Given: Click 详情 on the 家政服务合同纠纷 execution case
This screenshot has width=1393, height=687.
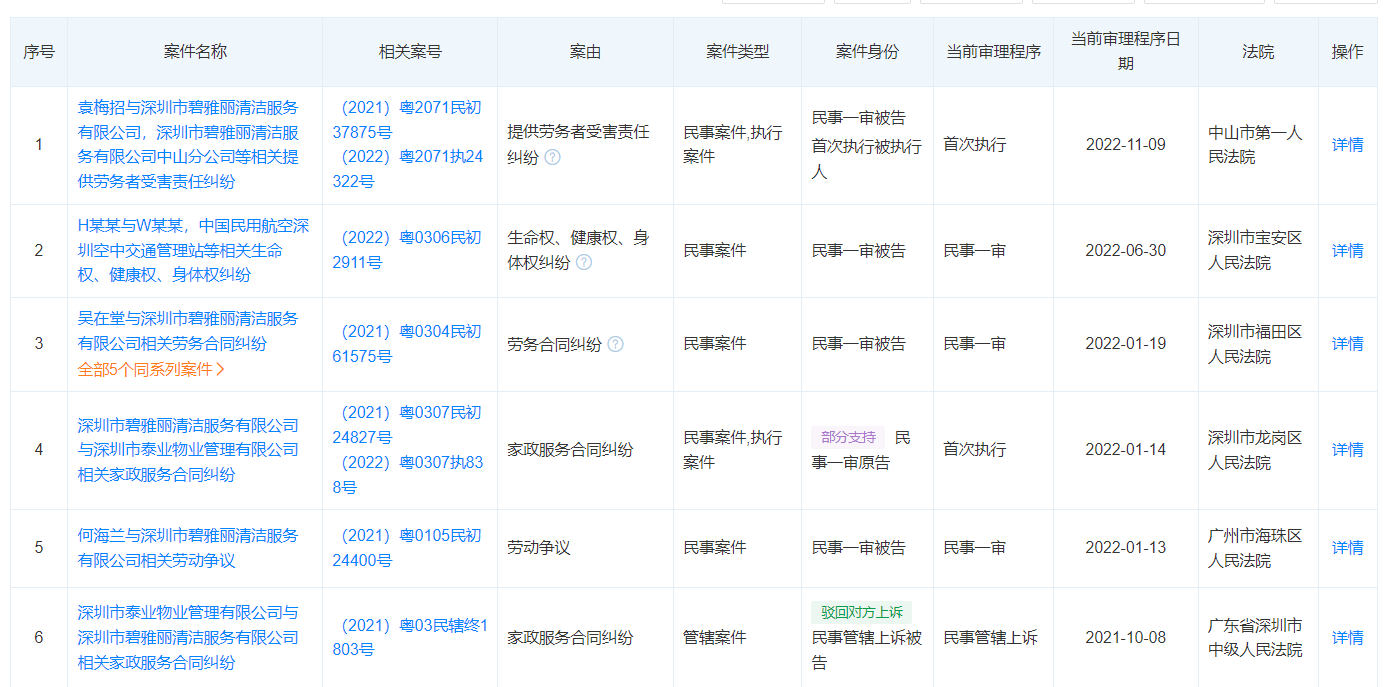Looking at the screenshot, I should pos(1348,450).
